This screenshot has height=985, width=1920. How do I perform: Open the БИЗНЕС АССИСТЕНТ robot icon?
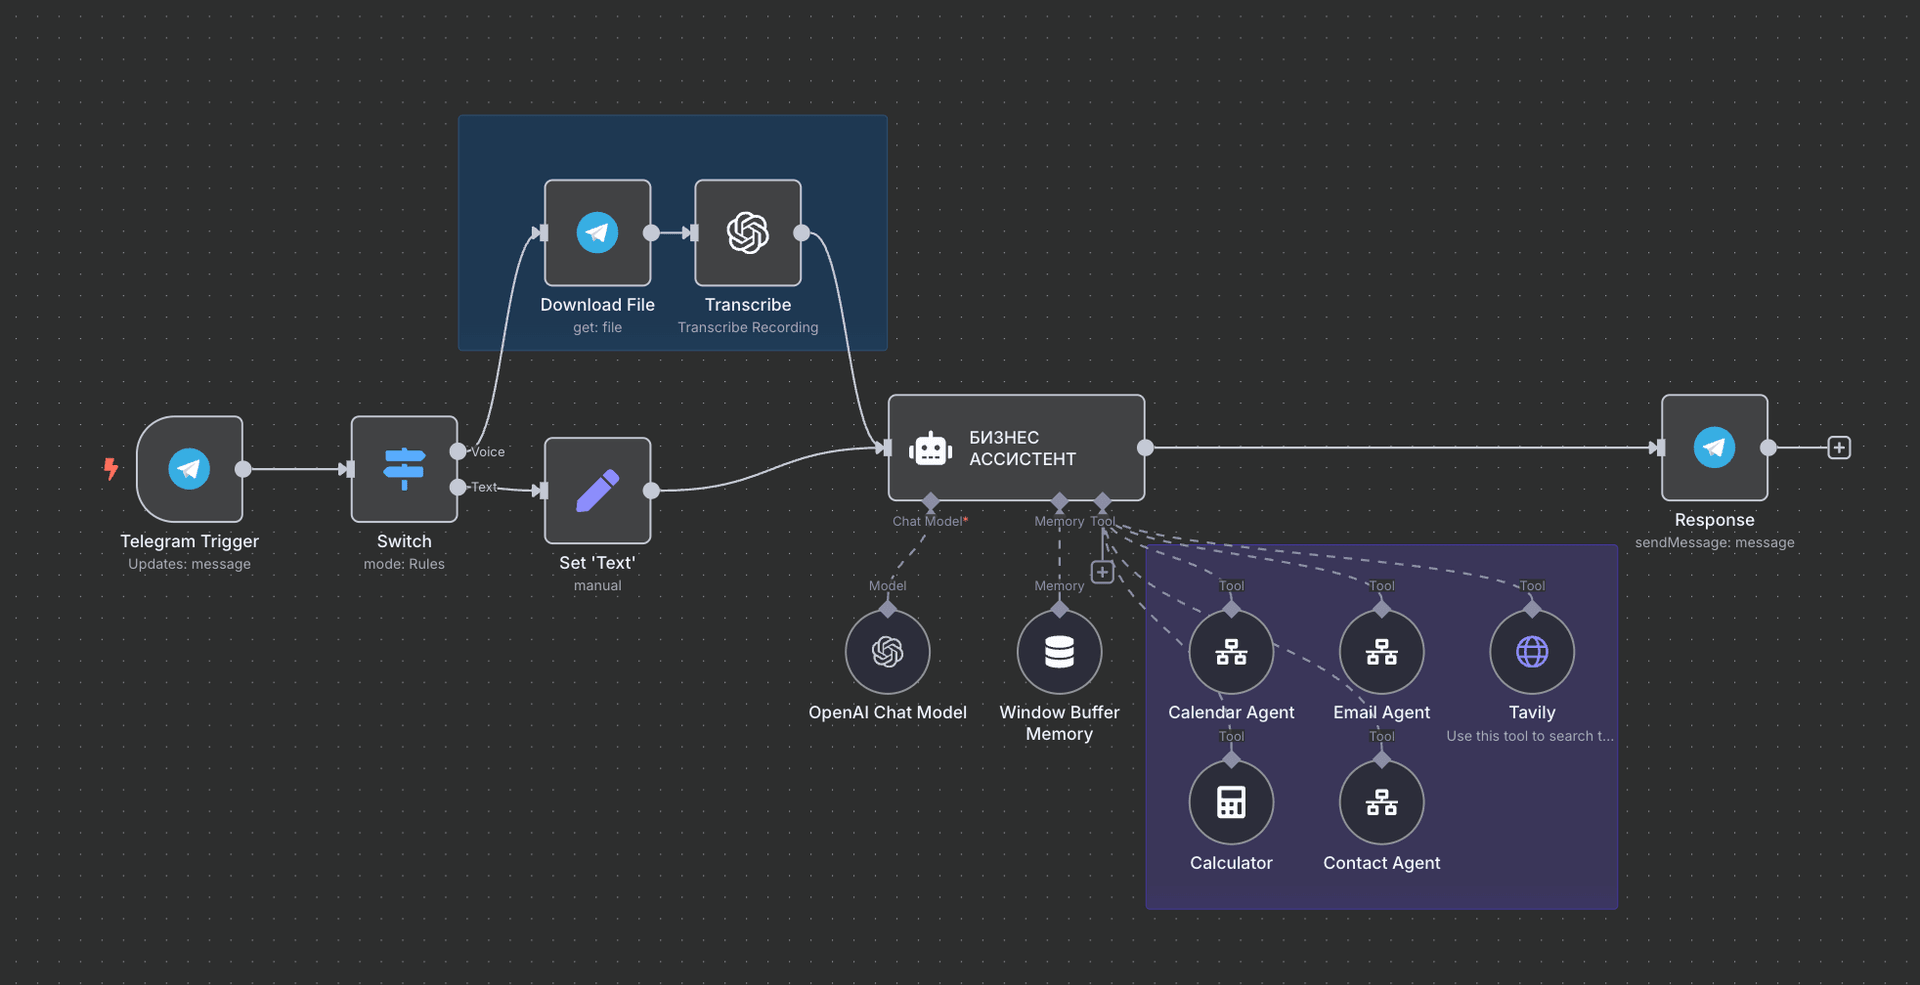pyautogui.click(x=930, y=448)
